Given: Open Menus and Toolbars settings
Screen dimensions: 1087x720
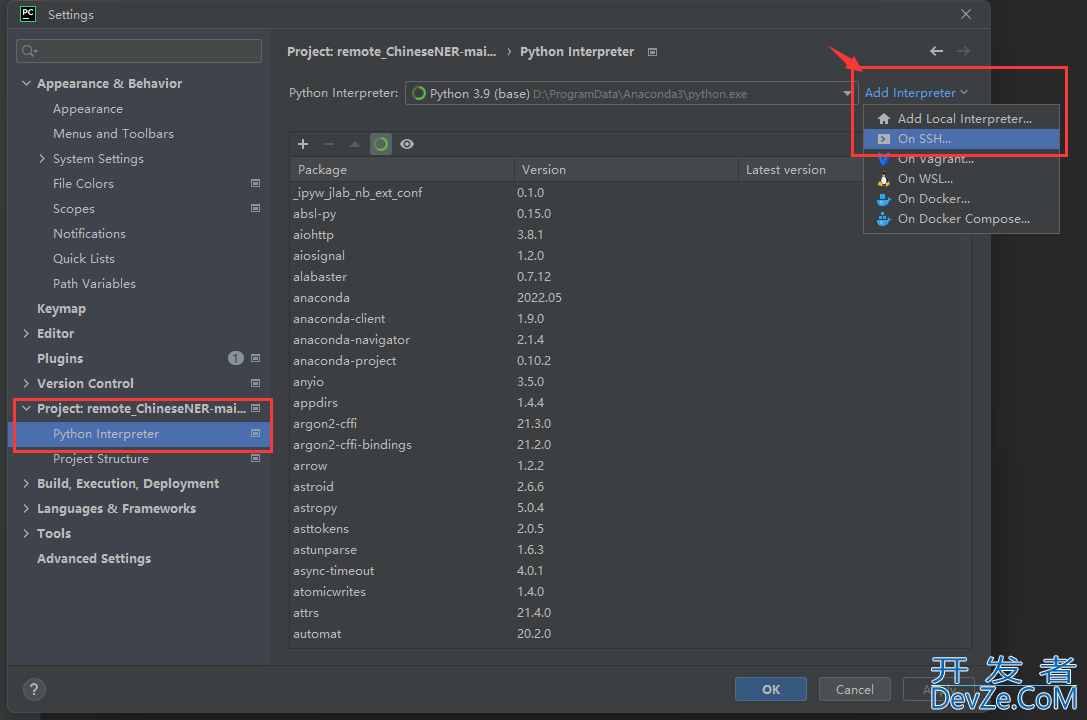Looking at the screenshot, I should (113, 134).
